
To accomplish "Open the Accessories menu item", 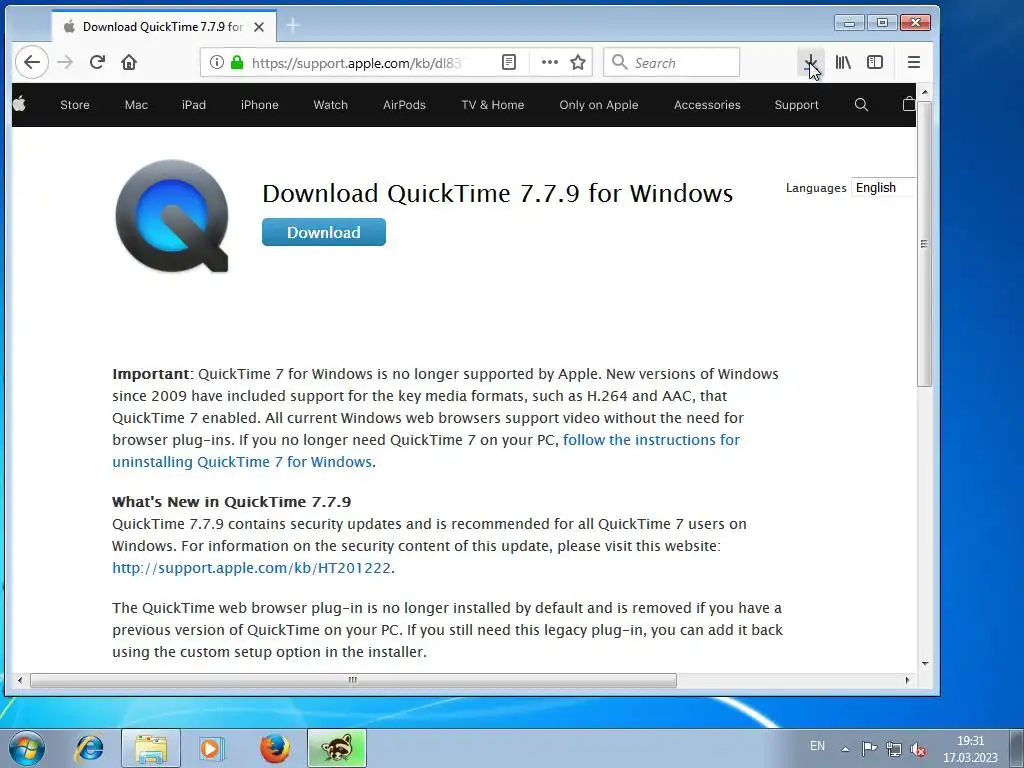I will (707, 105).
